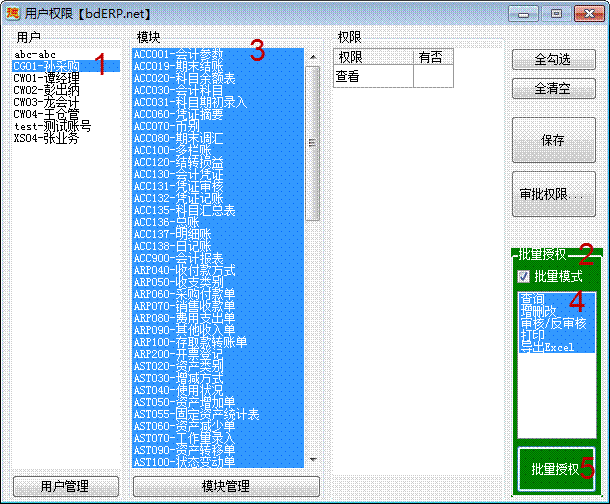The width and height of the screenshot is (610, 504).
Task: Open 审批权限 settings
Action: [x=553, y=193]
